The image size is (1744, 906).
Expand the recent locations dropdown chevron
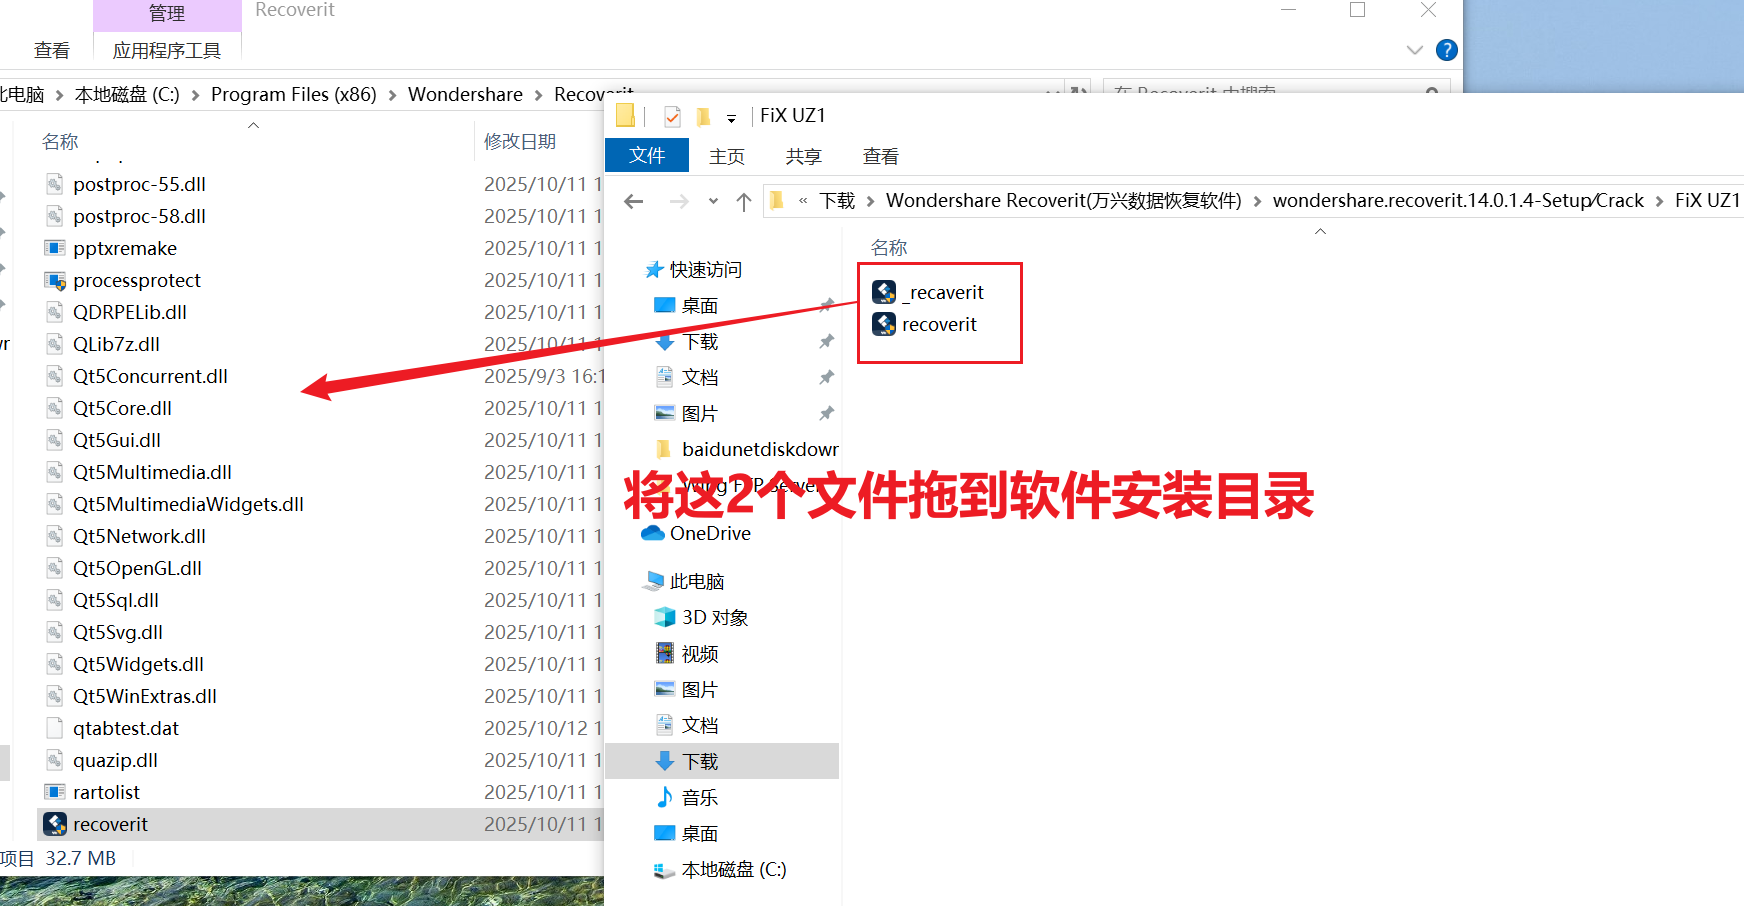coord(713,202)
